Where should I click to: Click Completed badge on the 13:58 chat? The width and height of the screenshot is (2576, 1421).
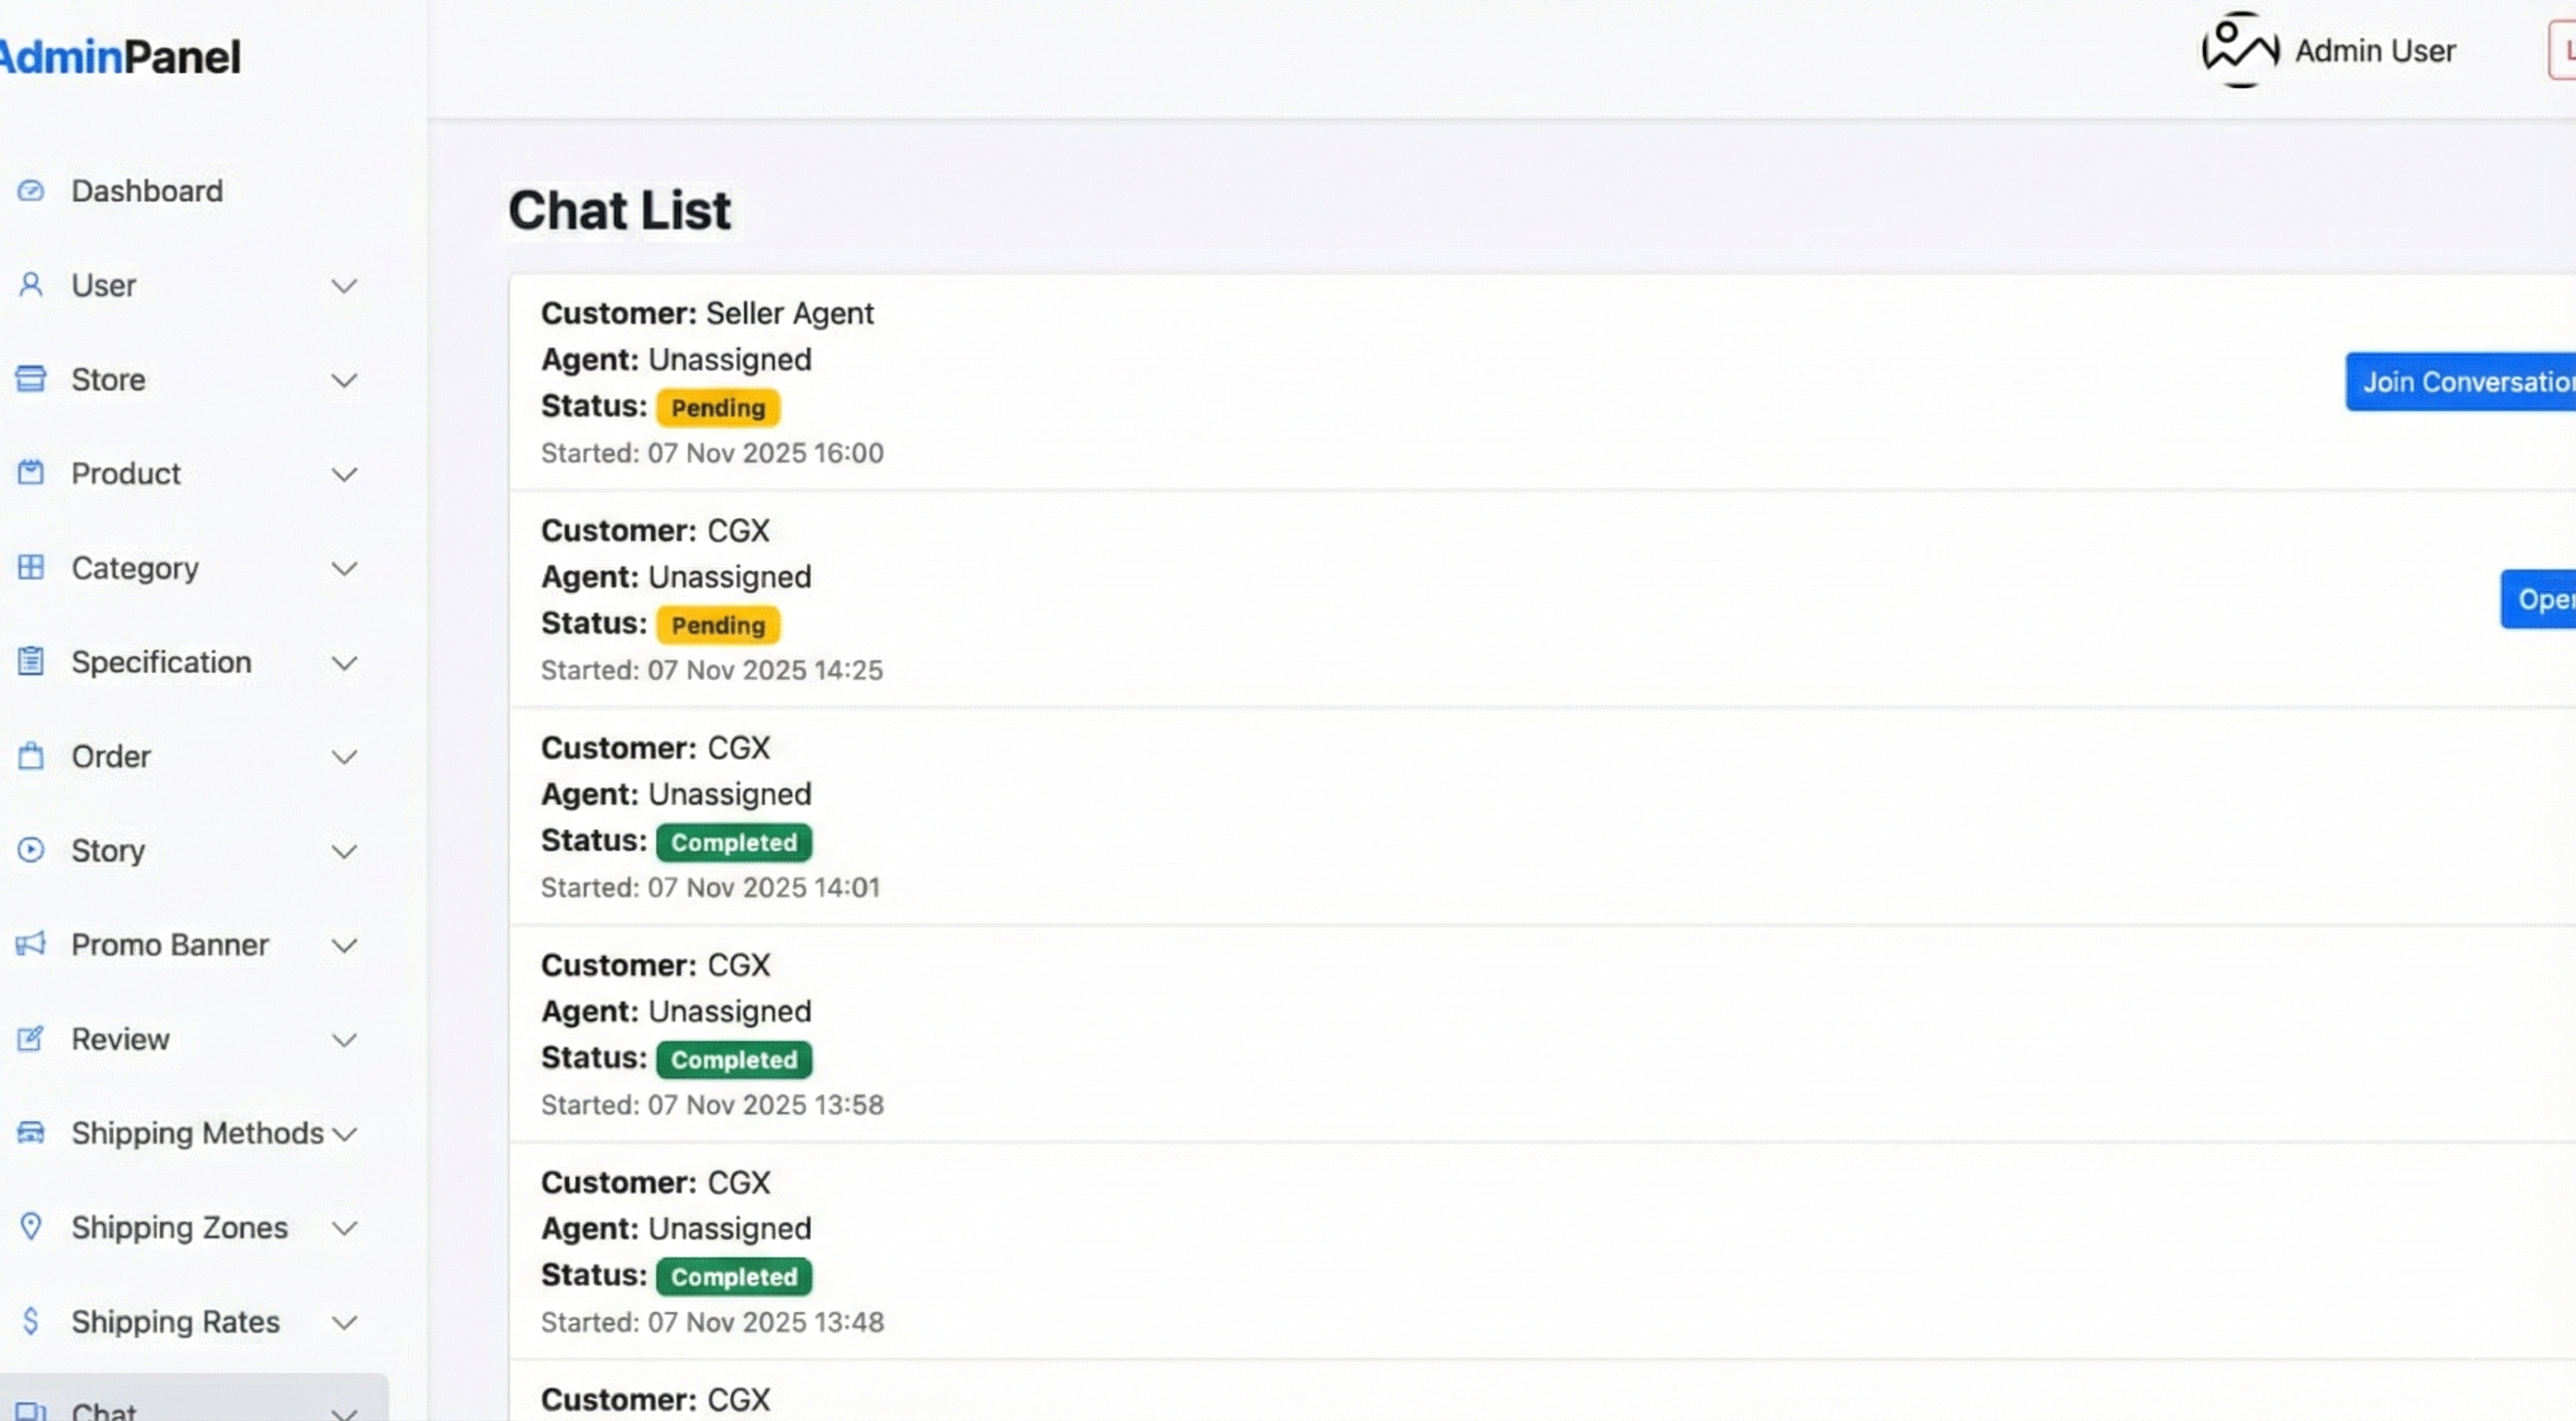coord(734,1059)
